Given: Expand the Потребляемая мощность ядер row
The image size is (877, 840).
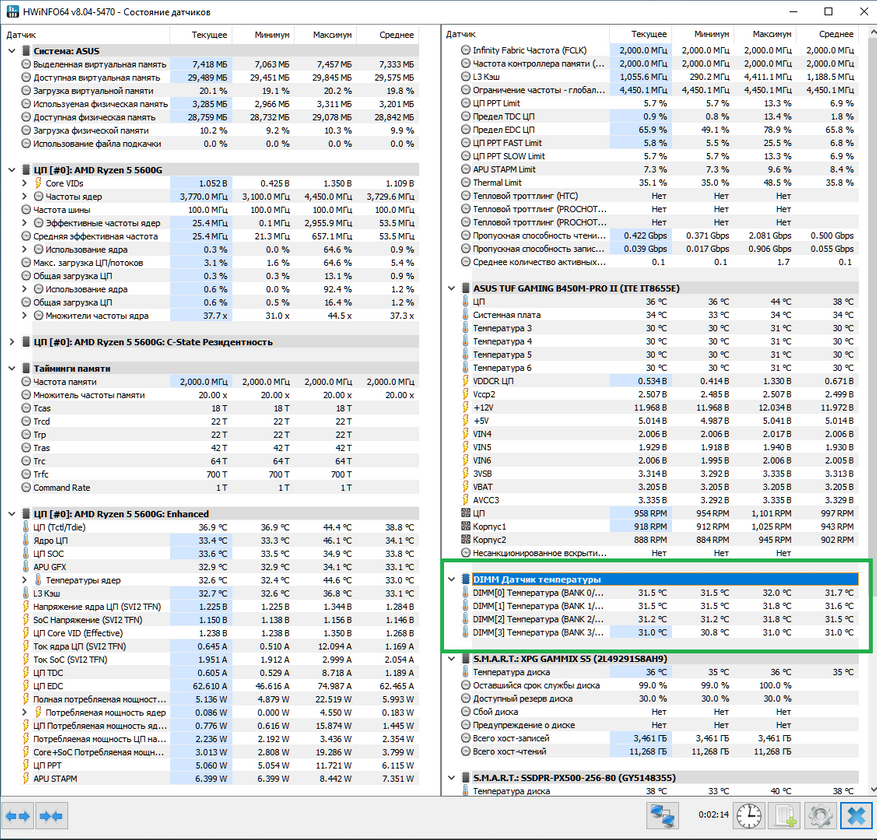Looking at the screenshot, I should [24, 712].
